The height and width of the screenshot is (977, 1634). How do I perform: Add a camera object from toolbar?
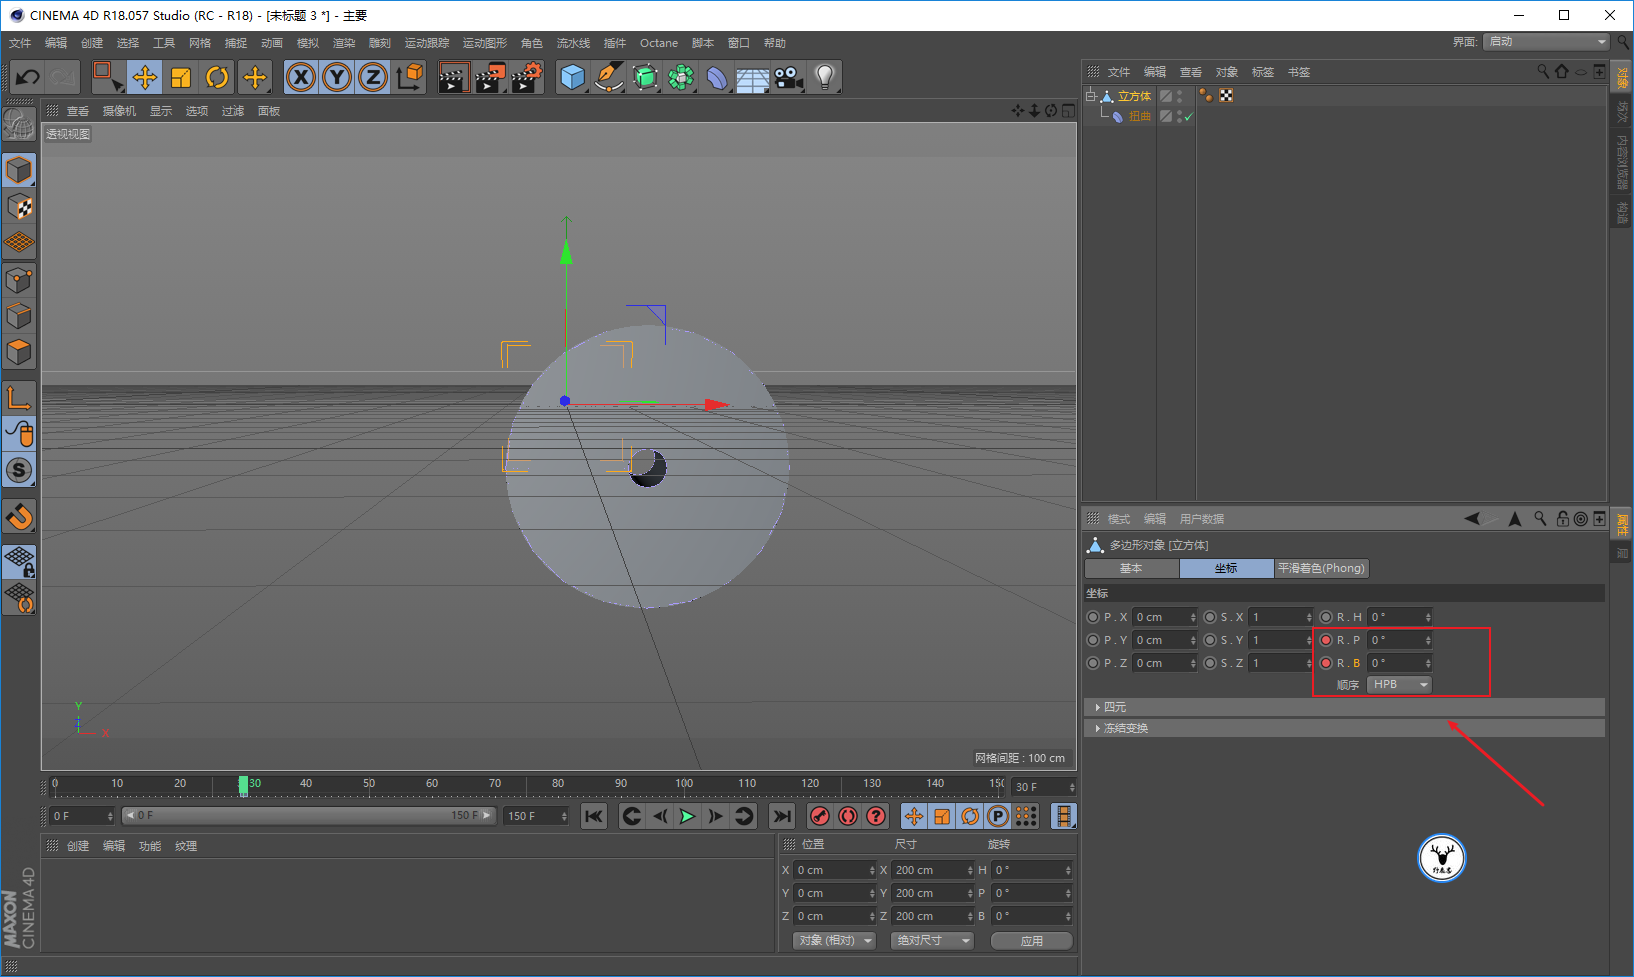(x=788, y=77)
